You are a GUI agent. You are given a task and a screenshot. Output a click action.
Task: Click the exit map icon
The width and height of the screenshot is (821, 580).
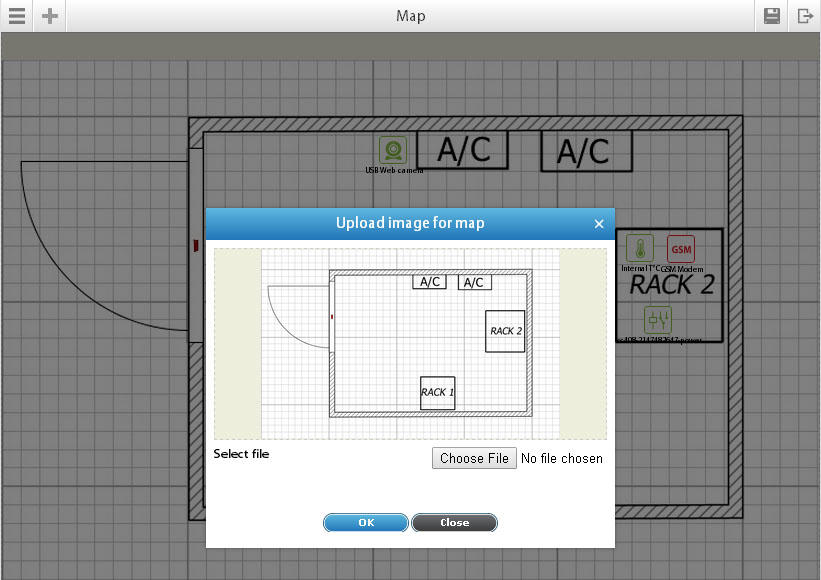pyautogui.click(x=805, y=16)
